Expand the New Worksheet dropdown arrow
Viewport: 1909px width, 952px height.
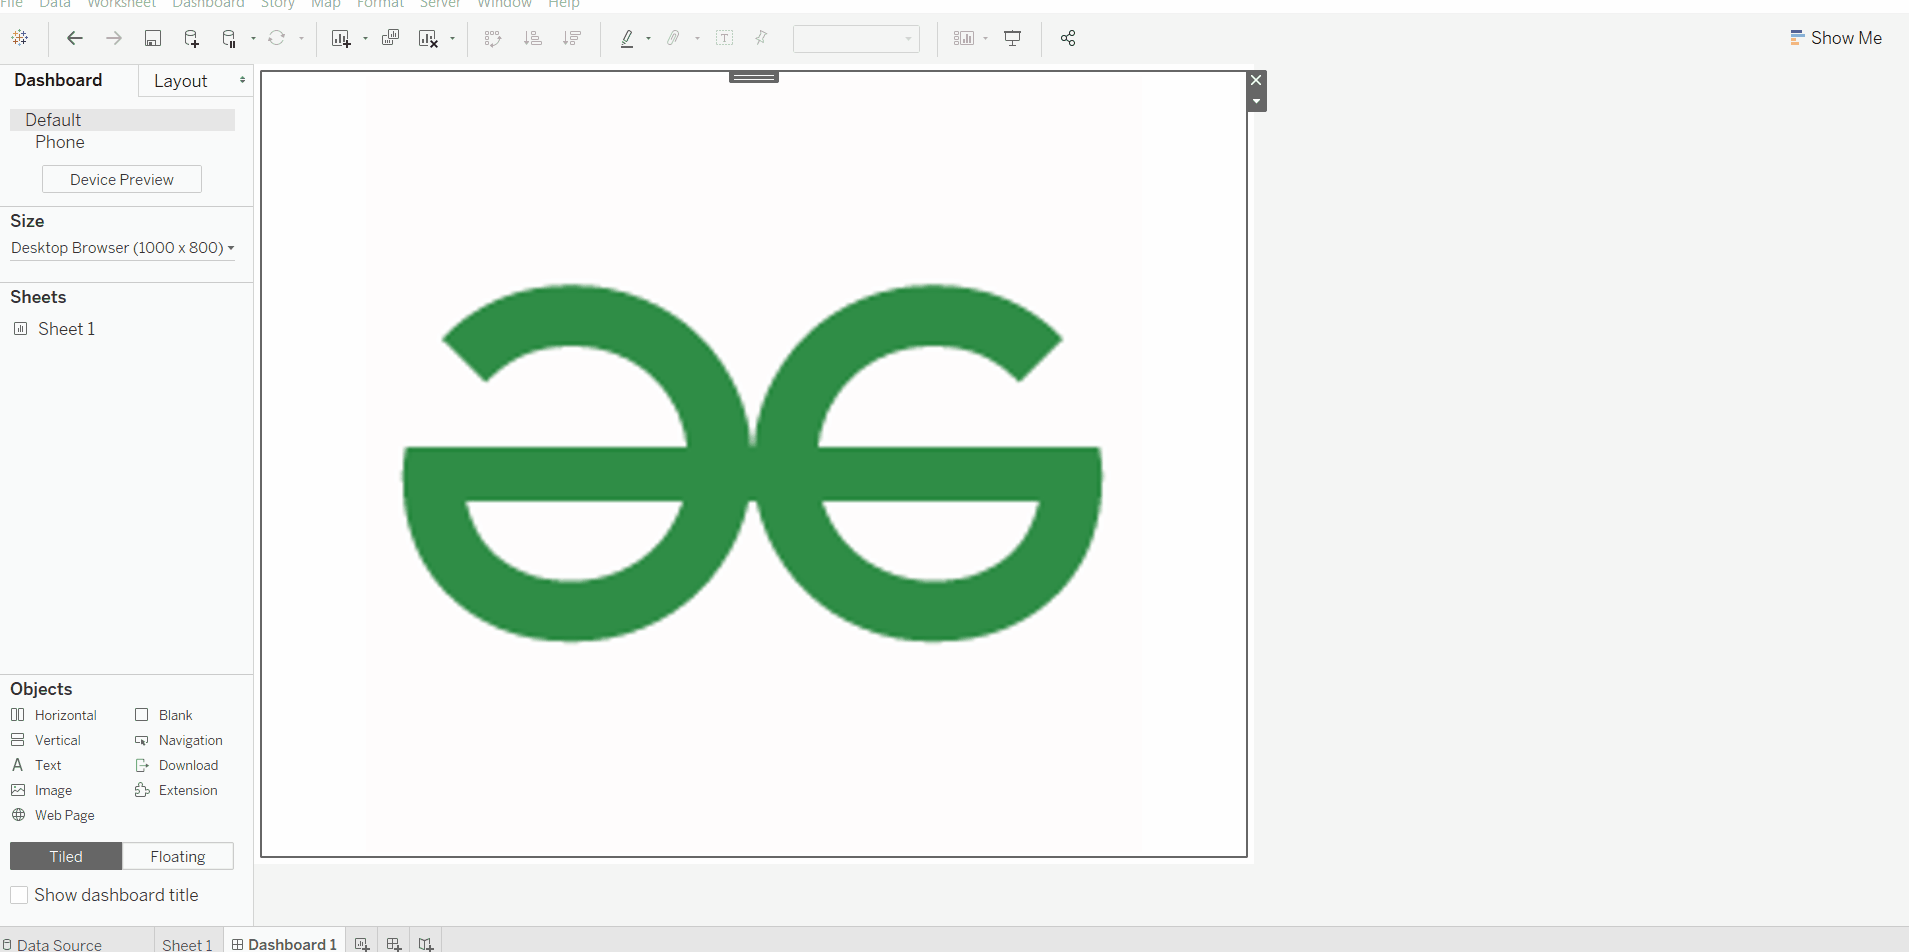click(365, 39)
